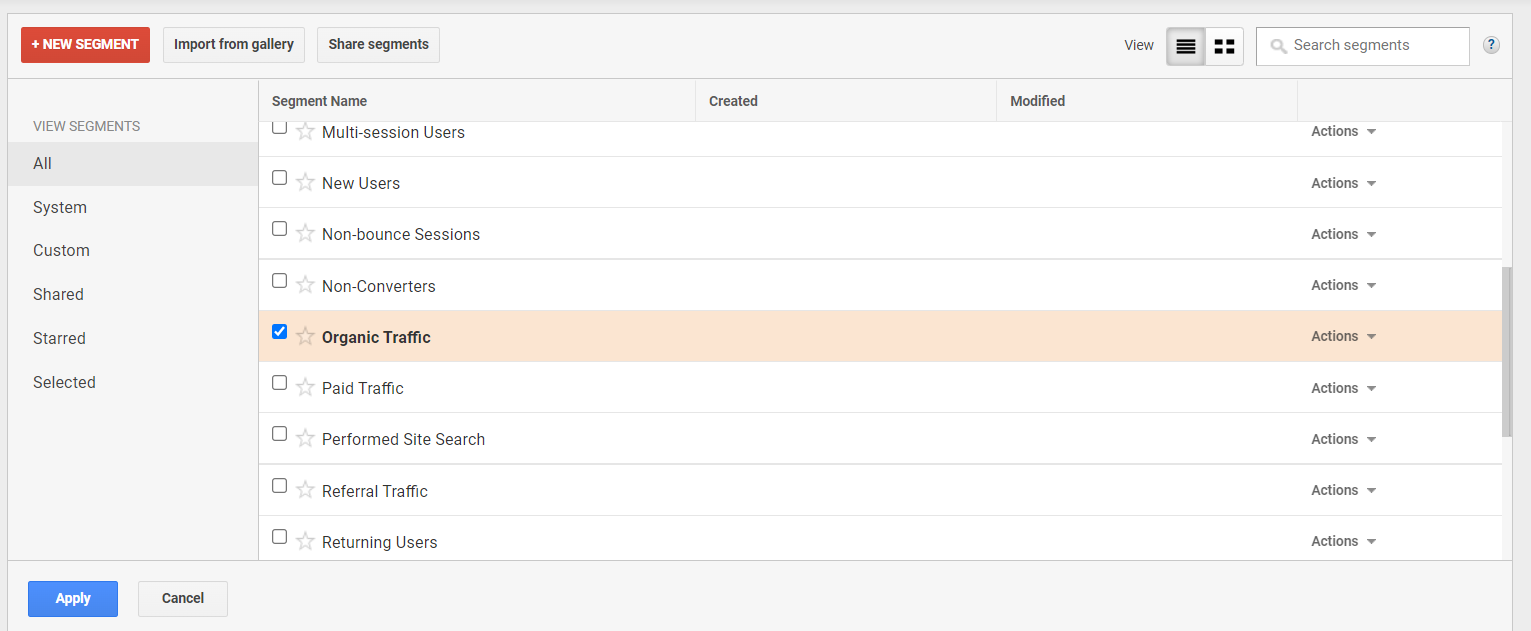Switch to grid view layout

[x=1224, y=46]
